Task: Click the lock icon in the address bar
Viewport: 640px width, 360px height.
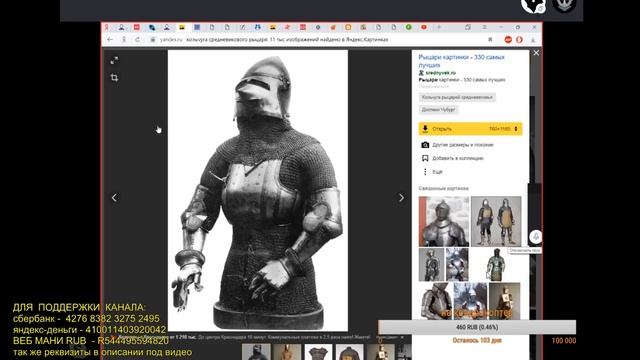Action: coord(153,40)
